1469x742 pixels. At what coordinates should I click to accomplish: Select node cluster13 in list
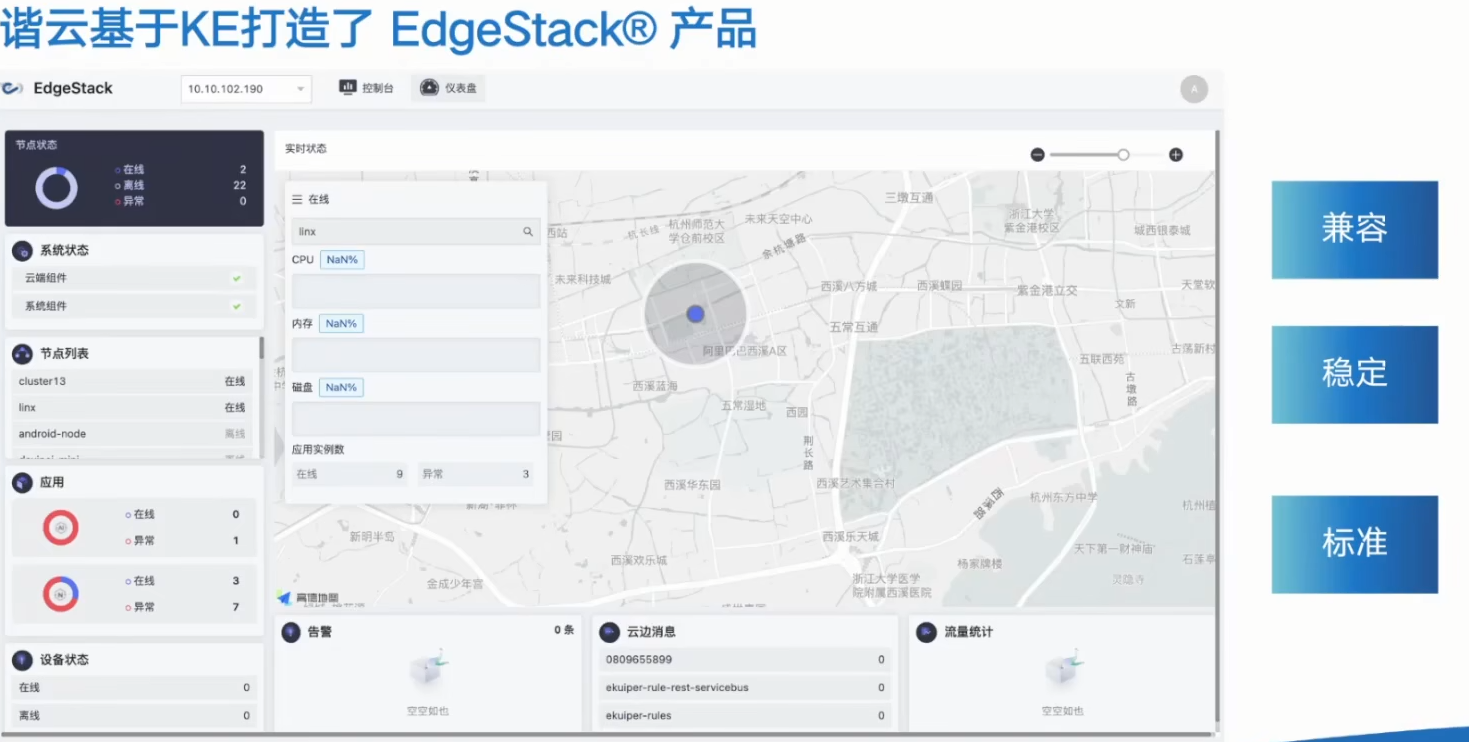(132, 381)
